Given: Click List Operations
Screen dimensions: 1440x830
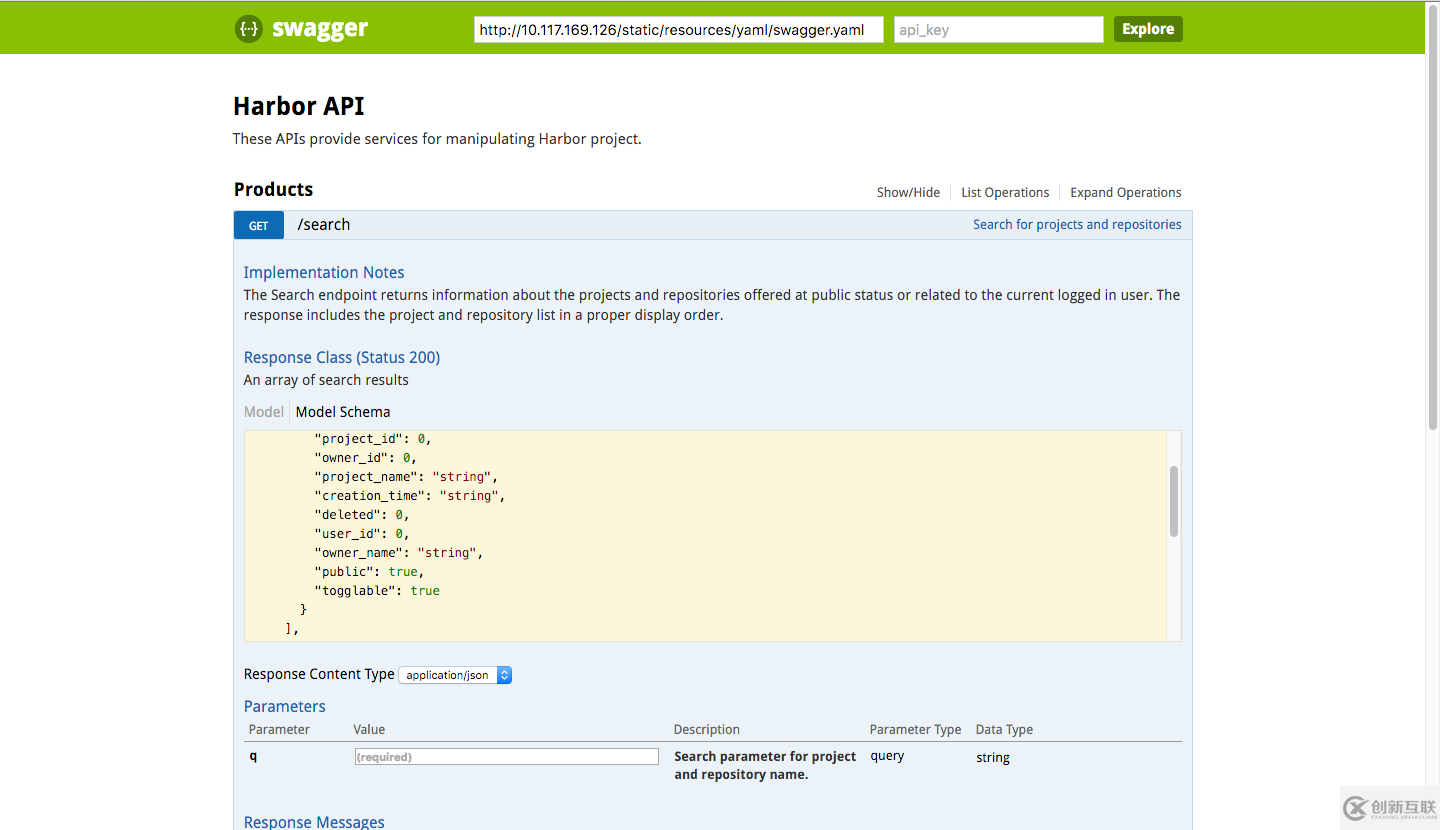Looking at the screenshot, I should tap(1005, 192).
